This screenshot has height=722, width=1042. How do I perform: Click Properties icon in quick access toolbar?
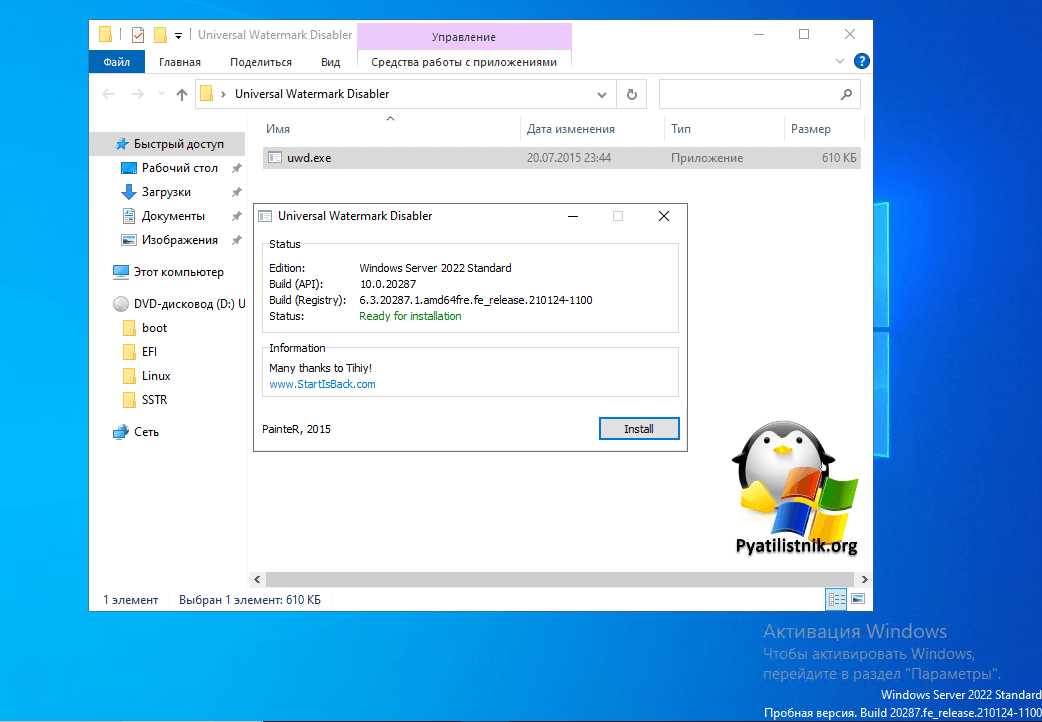(x=138, y=35)
